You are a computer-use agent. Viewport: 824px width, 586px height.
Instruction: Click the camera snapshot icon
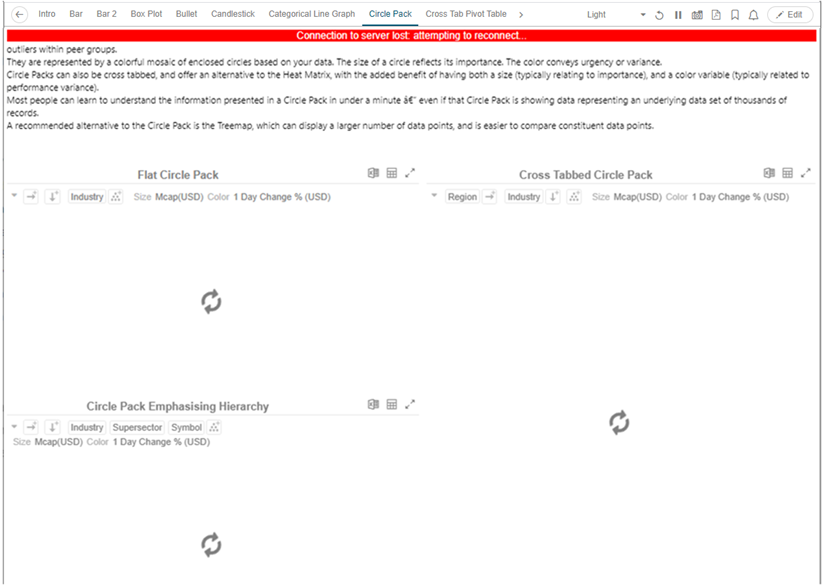pyautogui.click(x=697, y=15)
